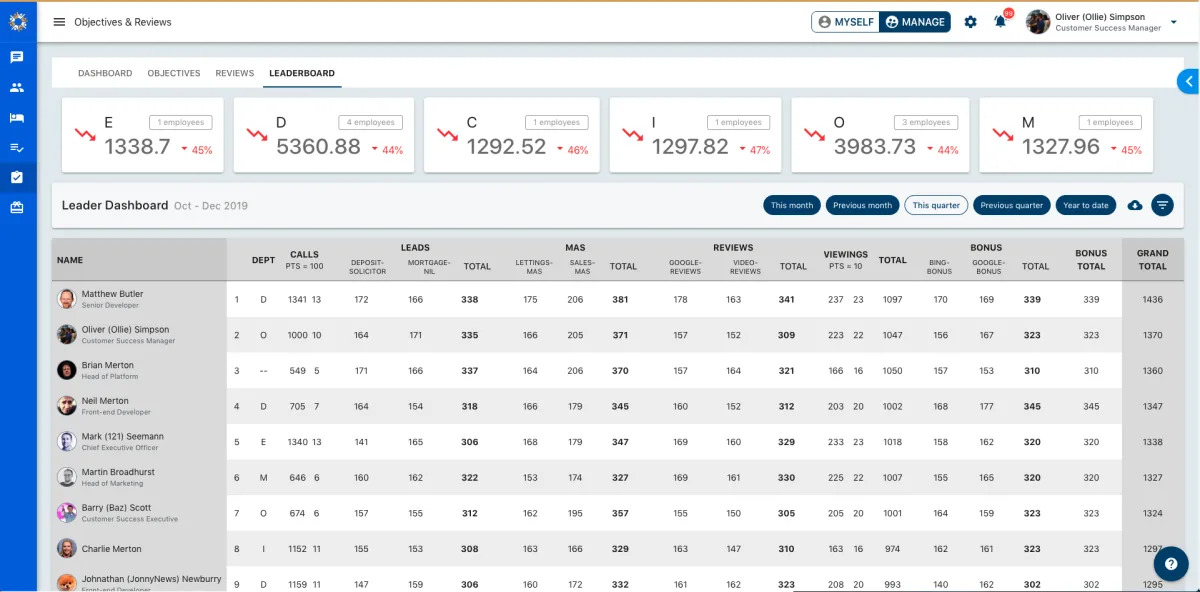This screenshot has width=1200, height=592.
Task: Click the GRAND TOTAL column header
Action: (x=1152, y=260)
